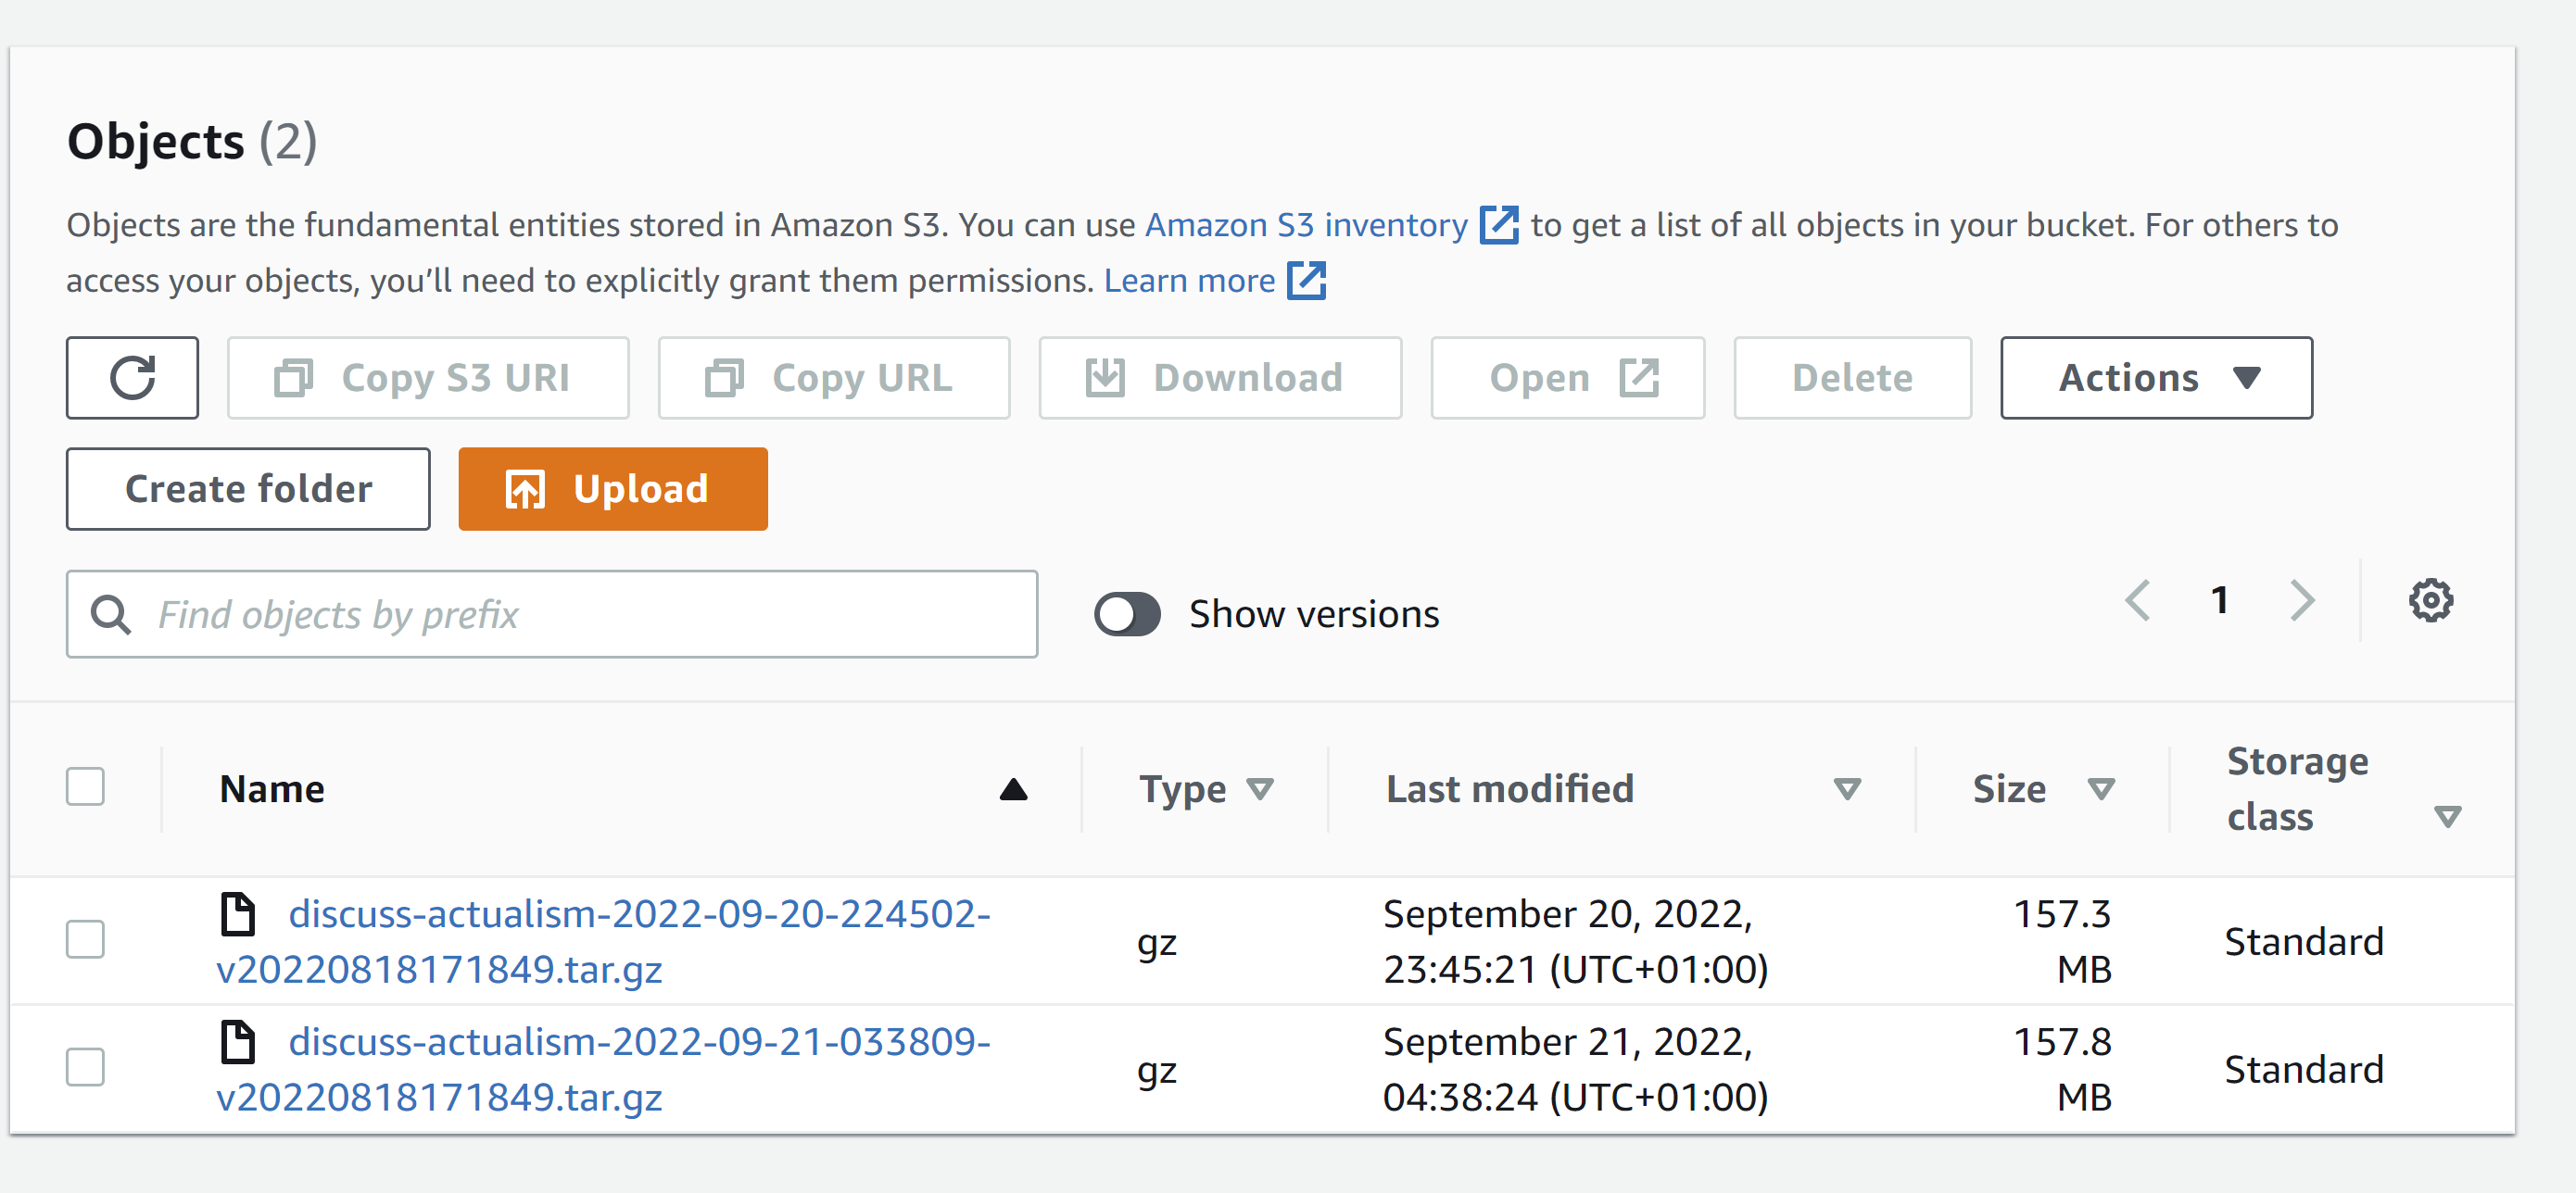The width and height of the screenshot is (2576, 1193).
Task: Toggle the Show versions switch
Action: (1127, 614)
